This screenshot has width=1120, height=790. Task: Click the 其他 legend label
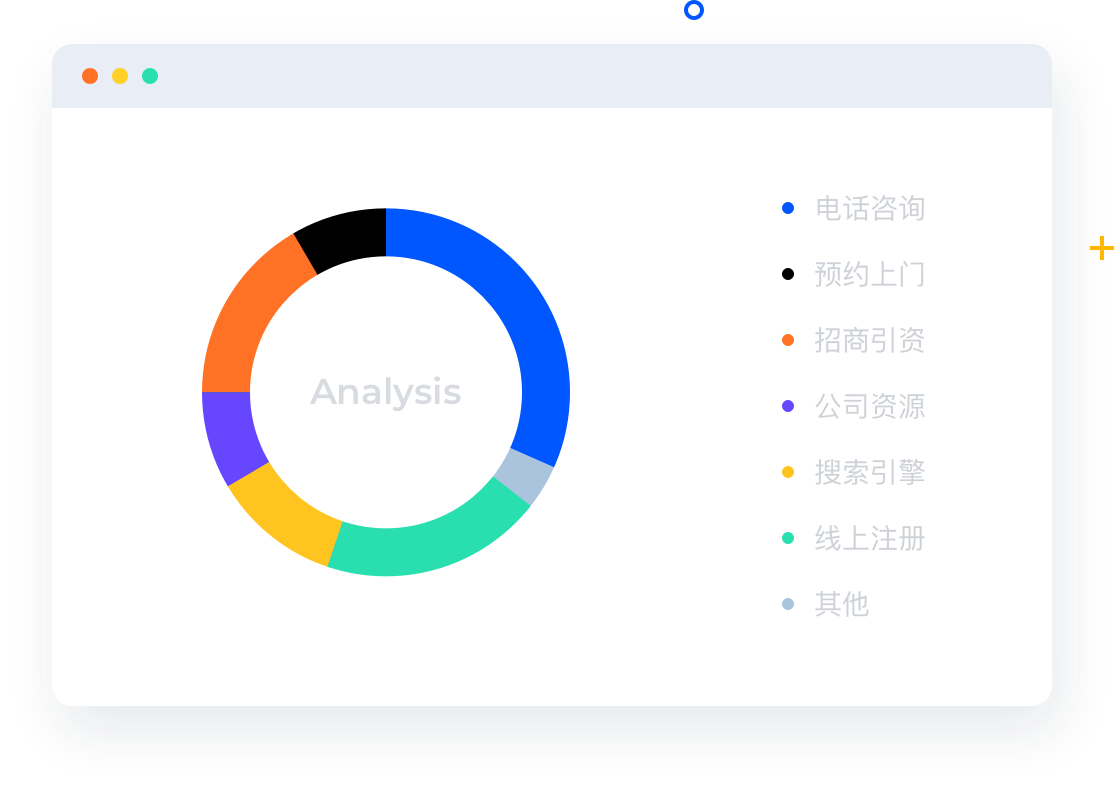pos(842,604)
